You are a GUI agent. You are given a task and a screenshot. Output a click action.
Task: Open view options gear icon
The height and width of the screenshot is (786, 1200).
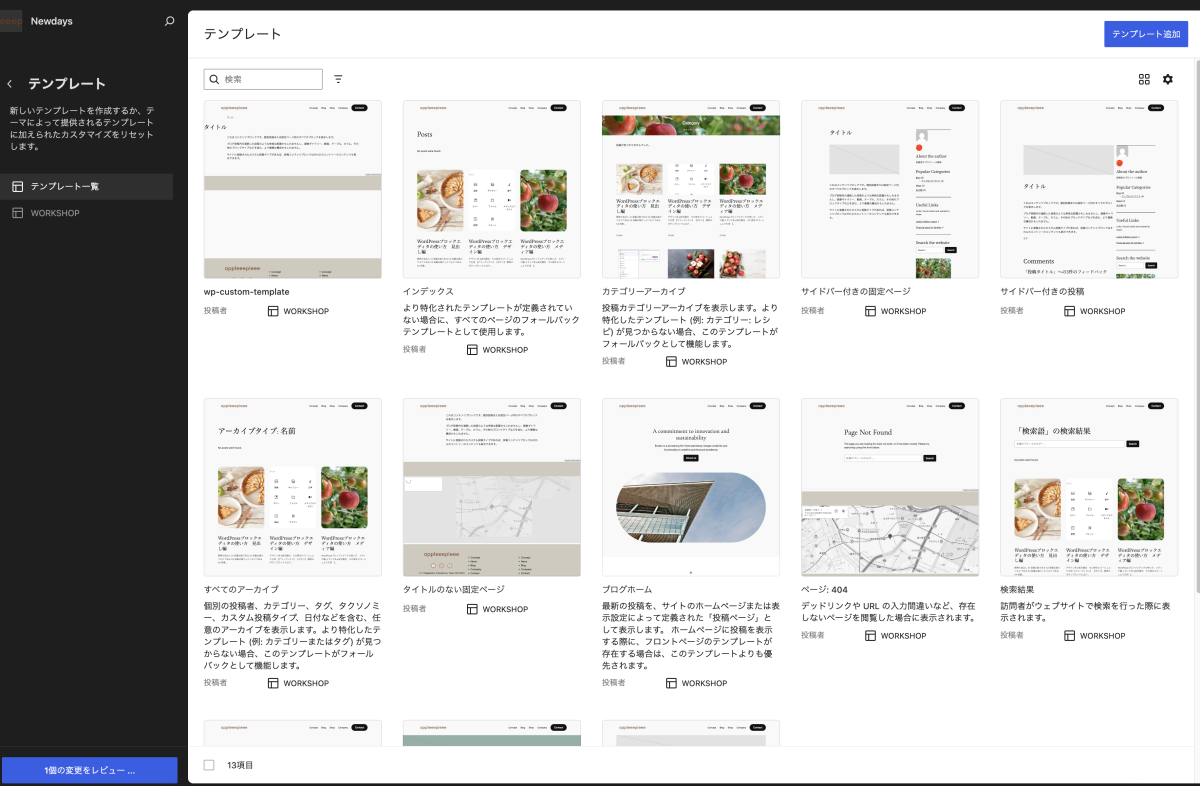(1168, 79)
